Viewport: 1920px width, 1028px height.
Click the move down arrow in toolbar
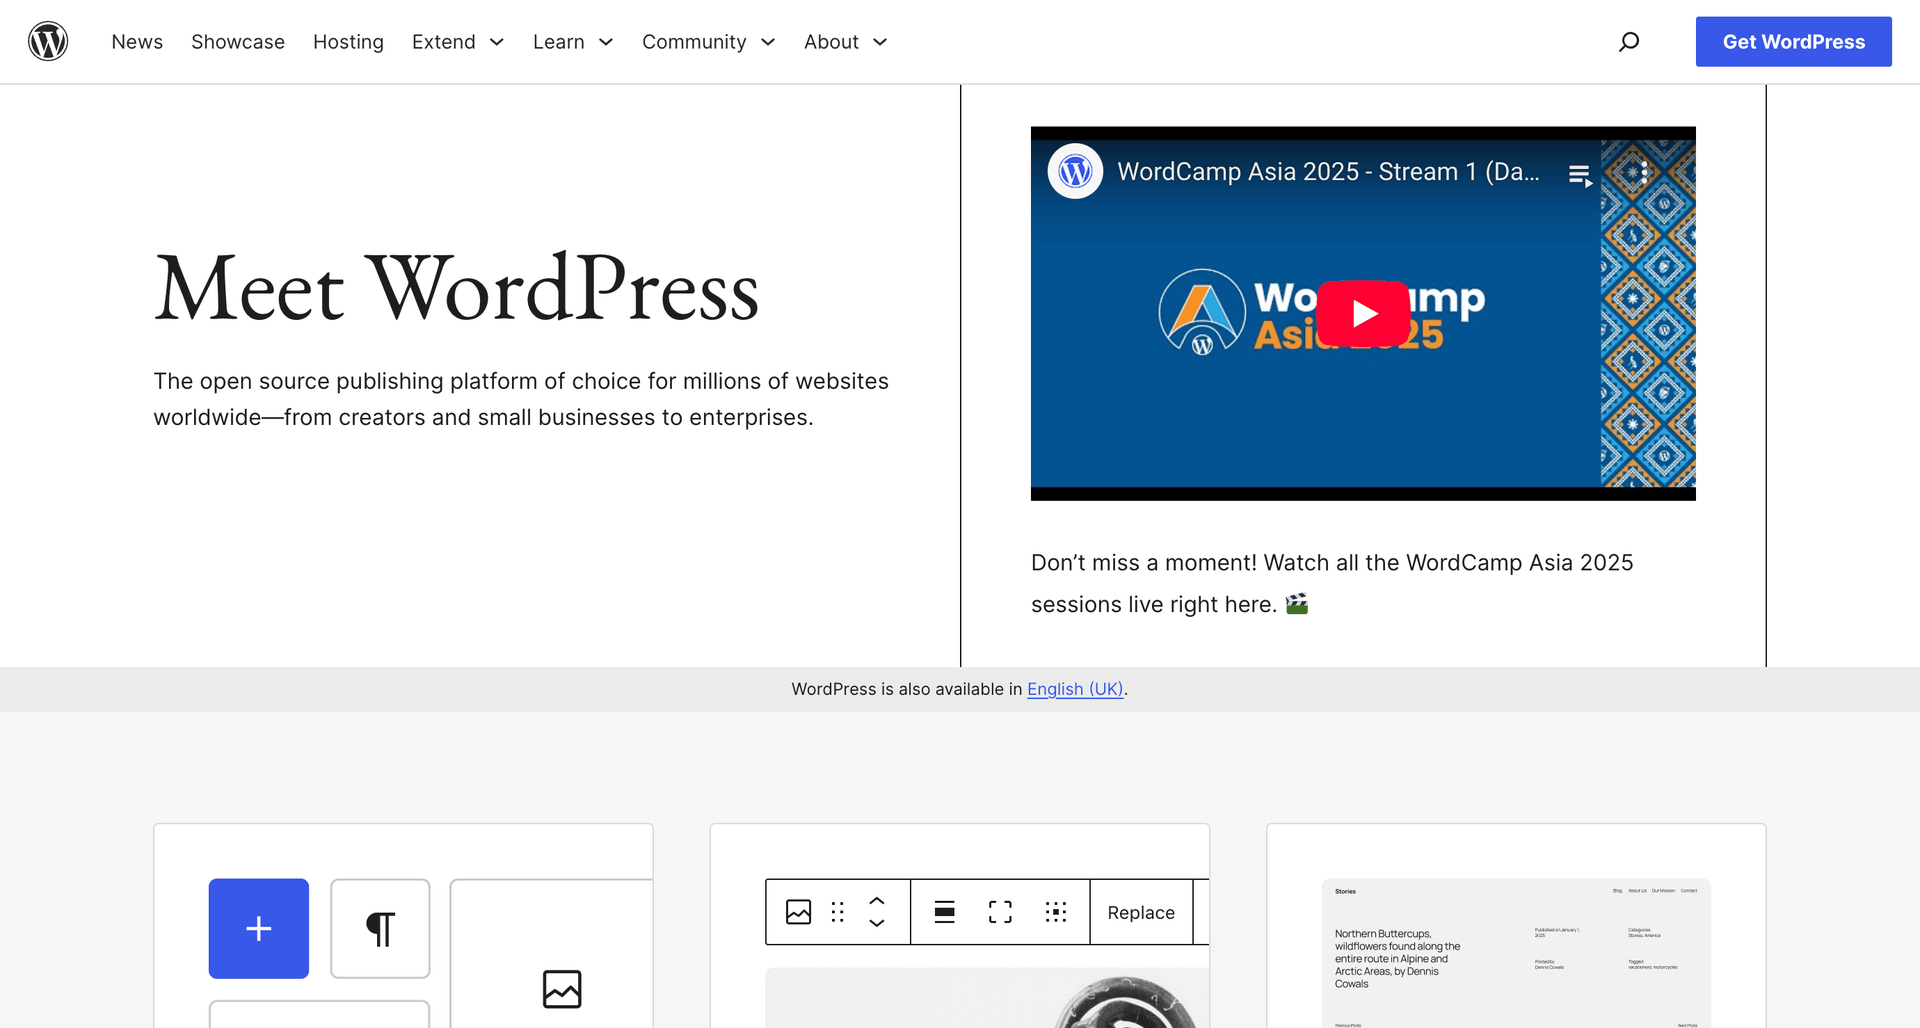click(877, 923)
